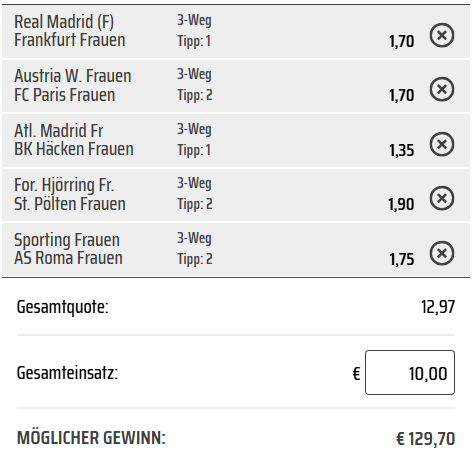Click the AS Roma Frauen team name
This screenshot has width=475, height=463.
coord(68,258)
